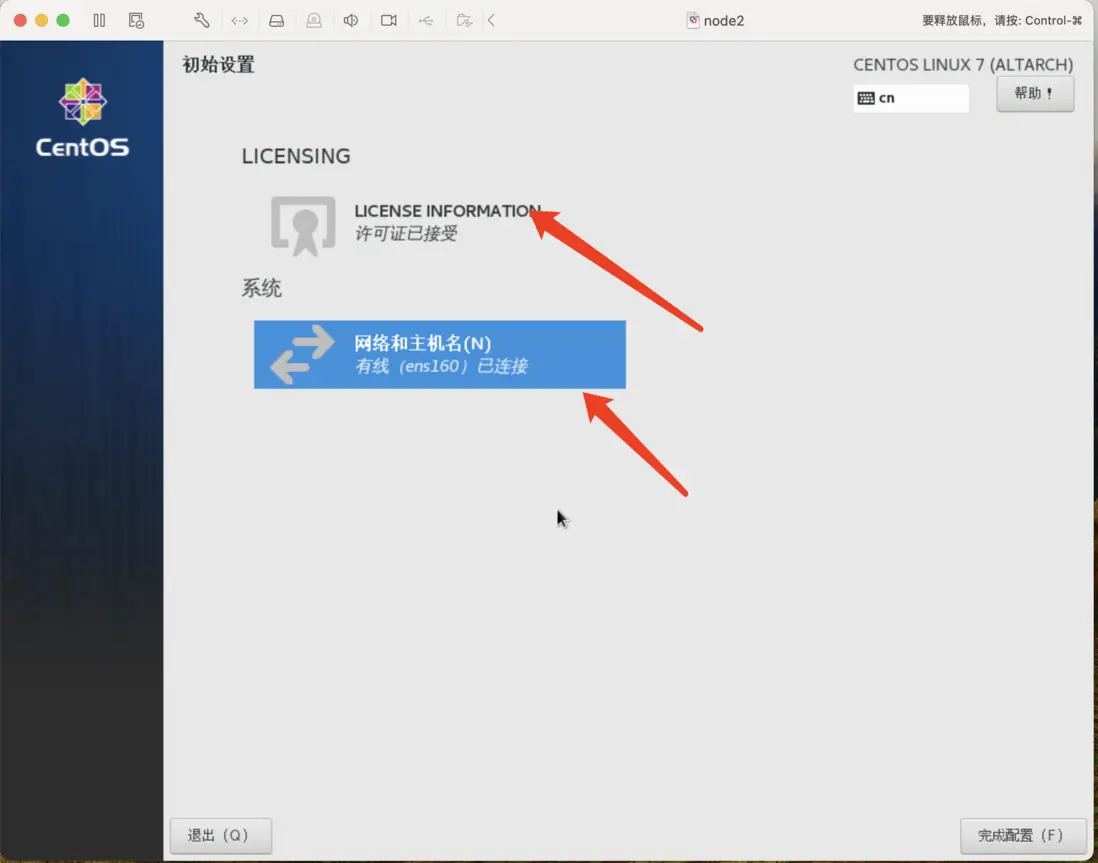Click the green full-screen window button

pos(63,20)
